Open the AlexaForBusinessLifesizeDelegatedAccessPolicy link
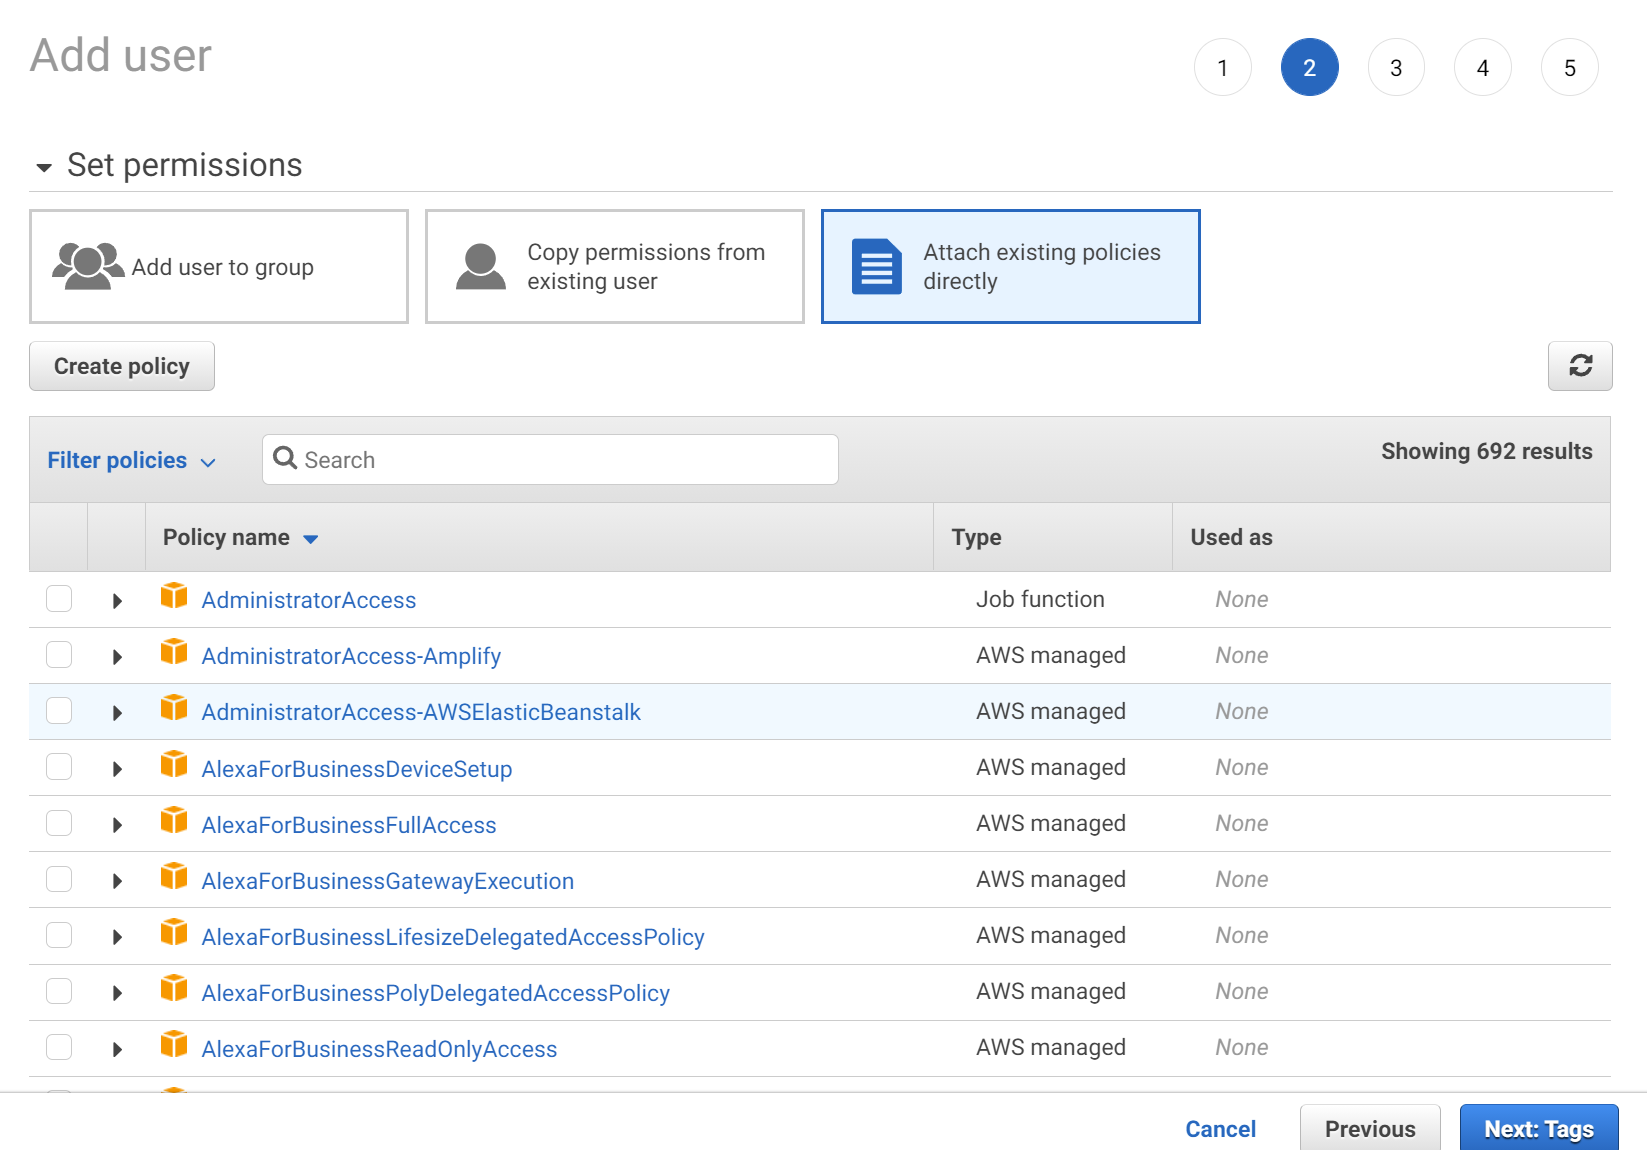Image resolution: width=1647 pixels, height=1150 pixels. coord(453,937)
